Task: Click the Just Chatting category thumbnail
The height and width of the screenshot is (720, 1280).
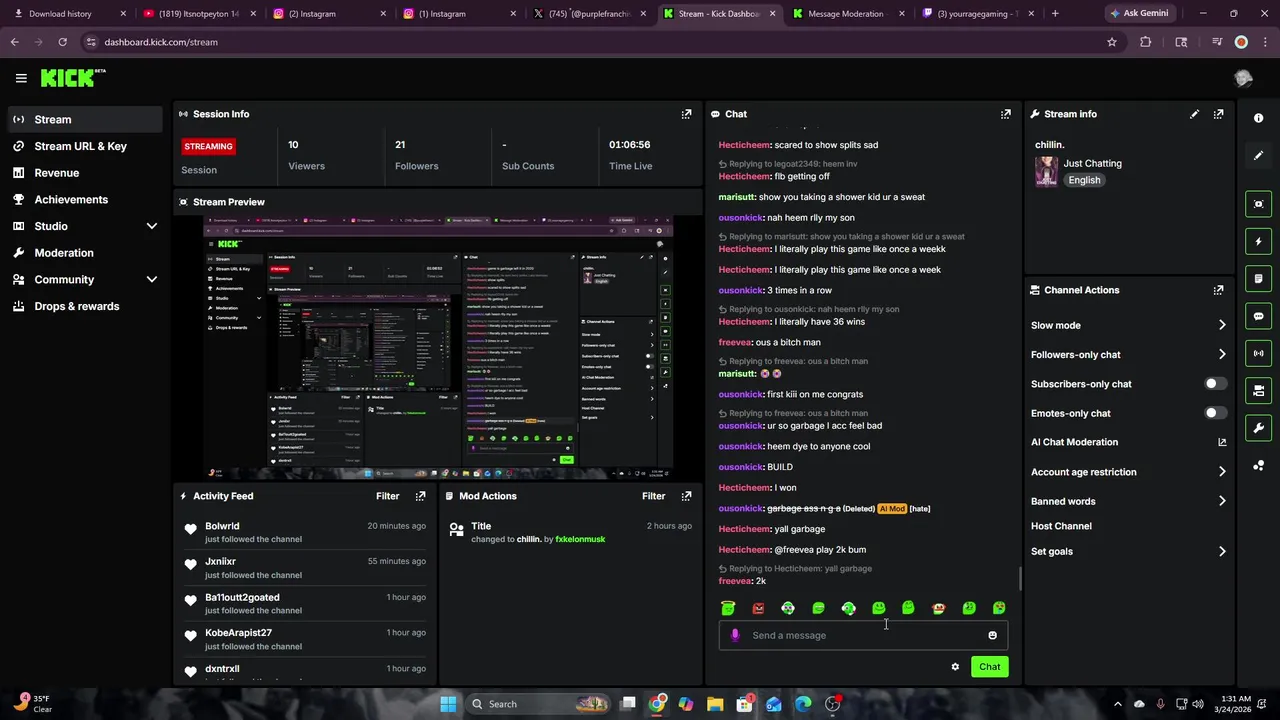Action: [1046, 171]
